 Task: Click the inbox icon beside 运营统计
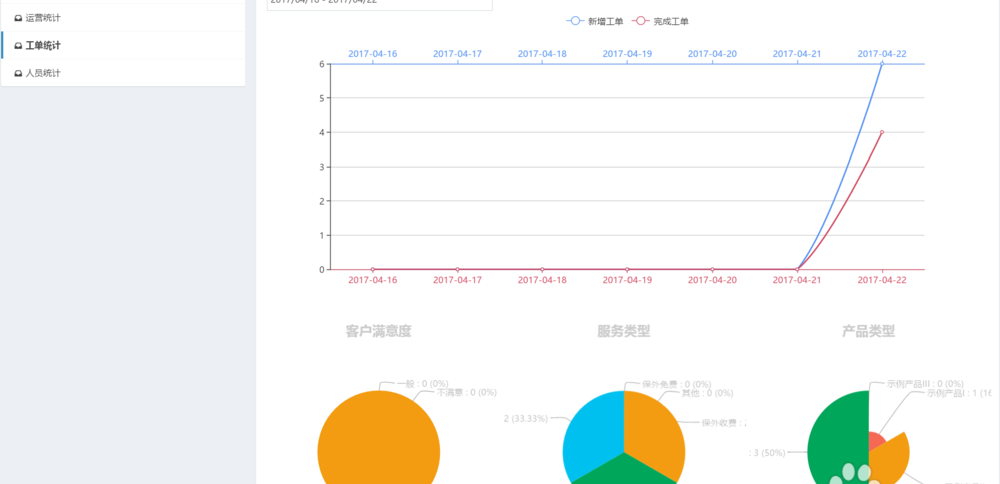pos(18,18)
